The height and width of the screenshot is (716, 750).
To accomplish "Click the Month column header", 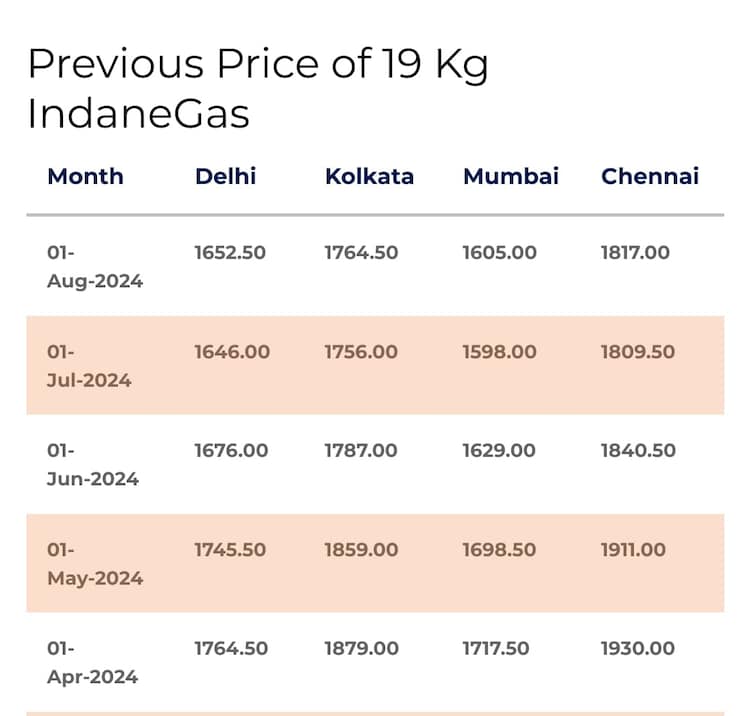I will click(x=85, y=177).
